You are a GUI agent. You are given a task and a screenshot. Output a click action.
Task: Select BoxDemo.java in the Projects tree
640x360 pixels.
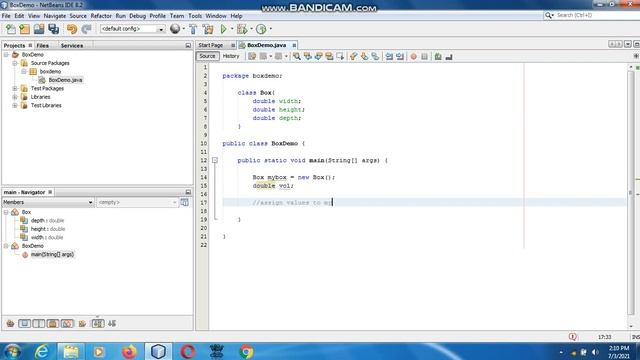(x=65, y=80)
